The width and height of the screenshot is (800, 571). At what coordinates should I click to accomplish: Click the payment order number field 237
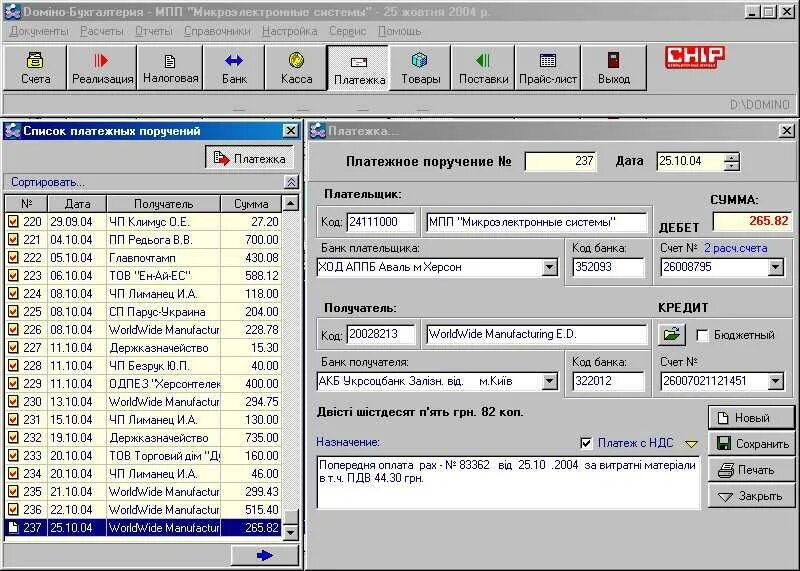pos(561,161)
